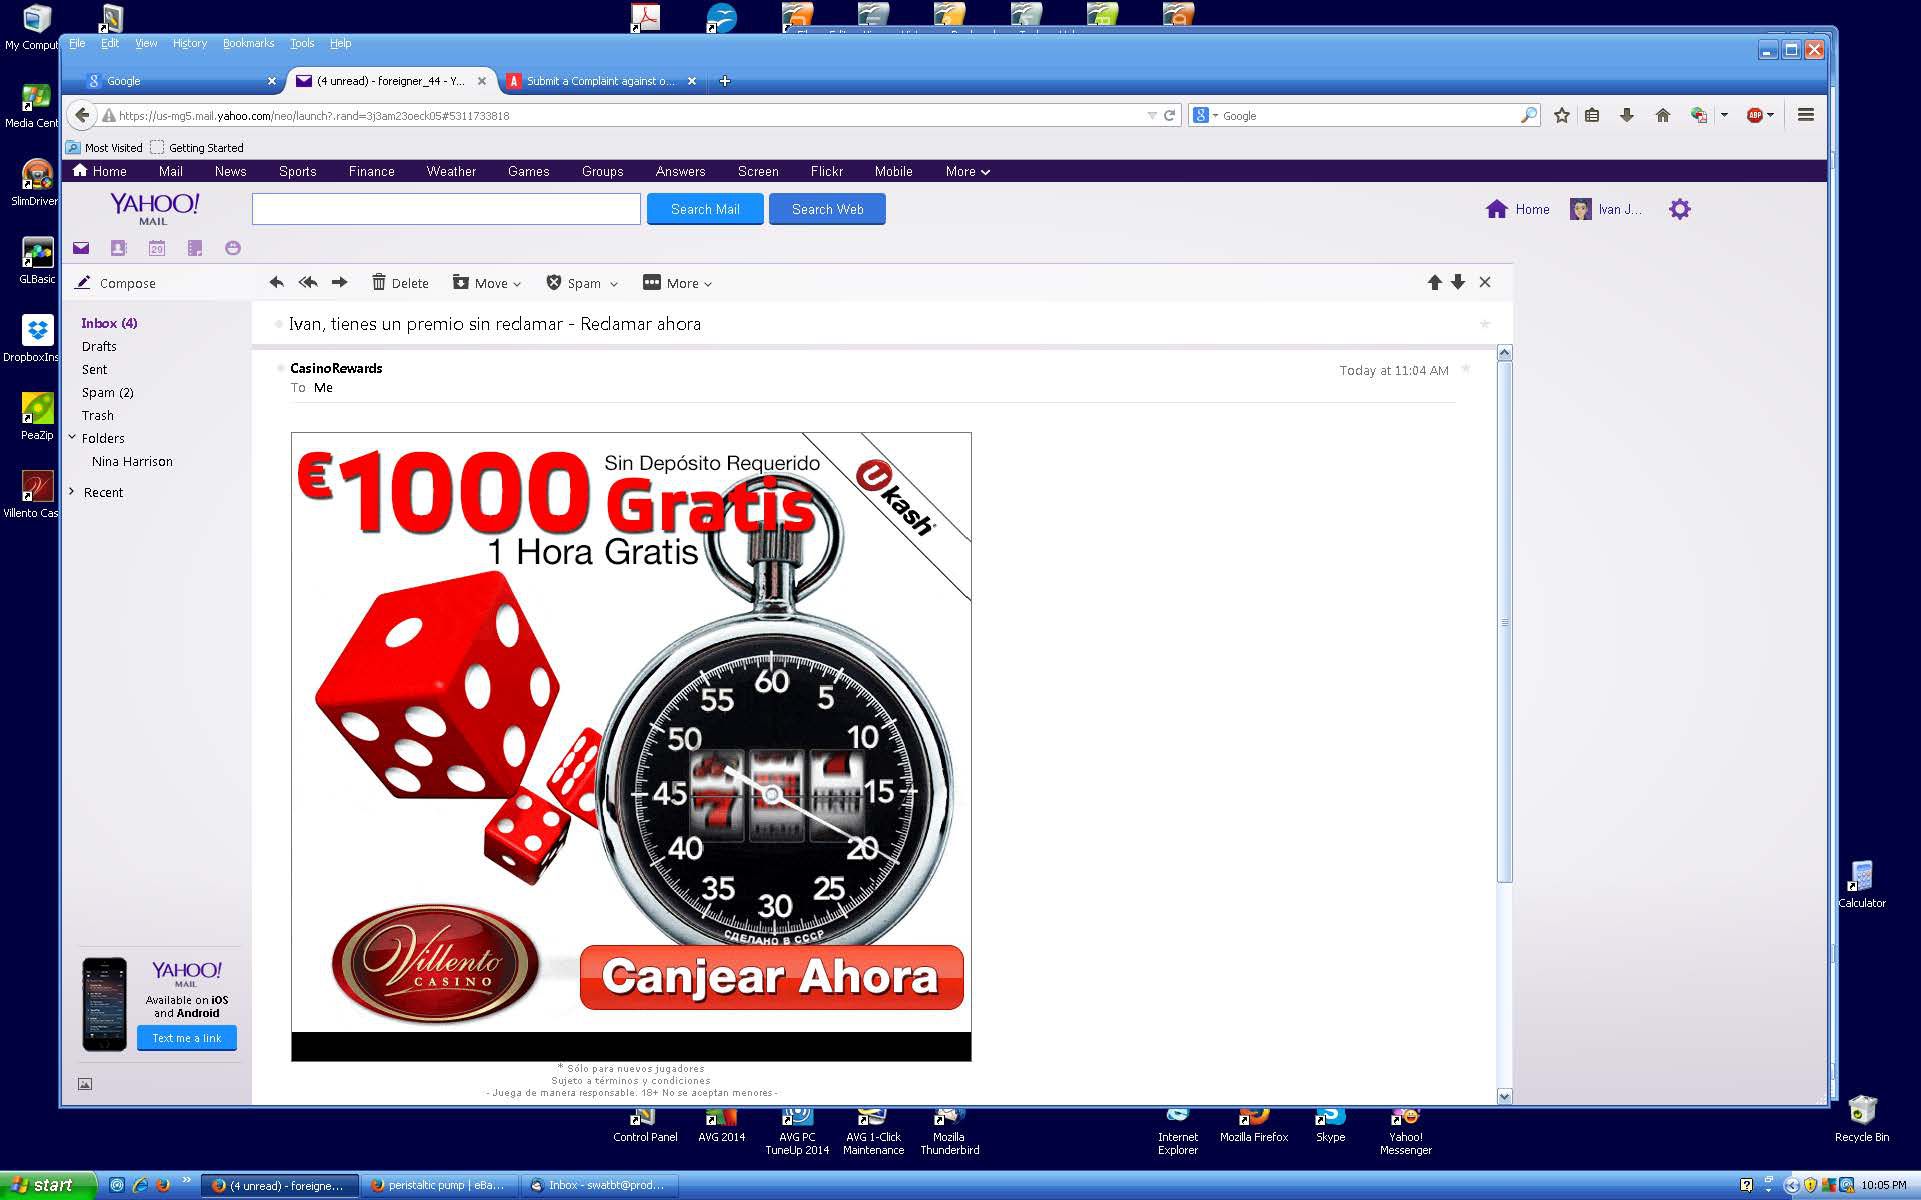Open the Spam dropdown
Image resolution: width=1921 pixels, height=1200 pixels.
click(x=582, y=283)
